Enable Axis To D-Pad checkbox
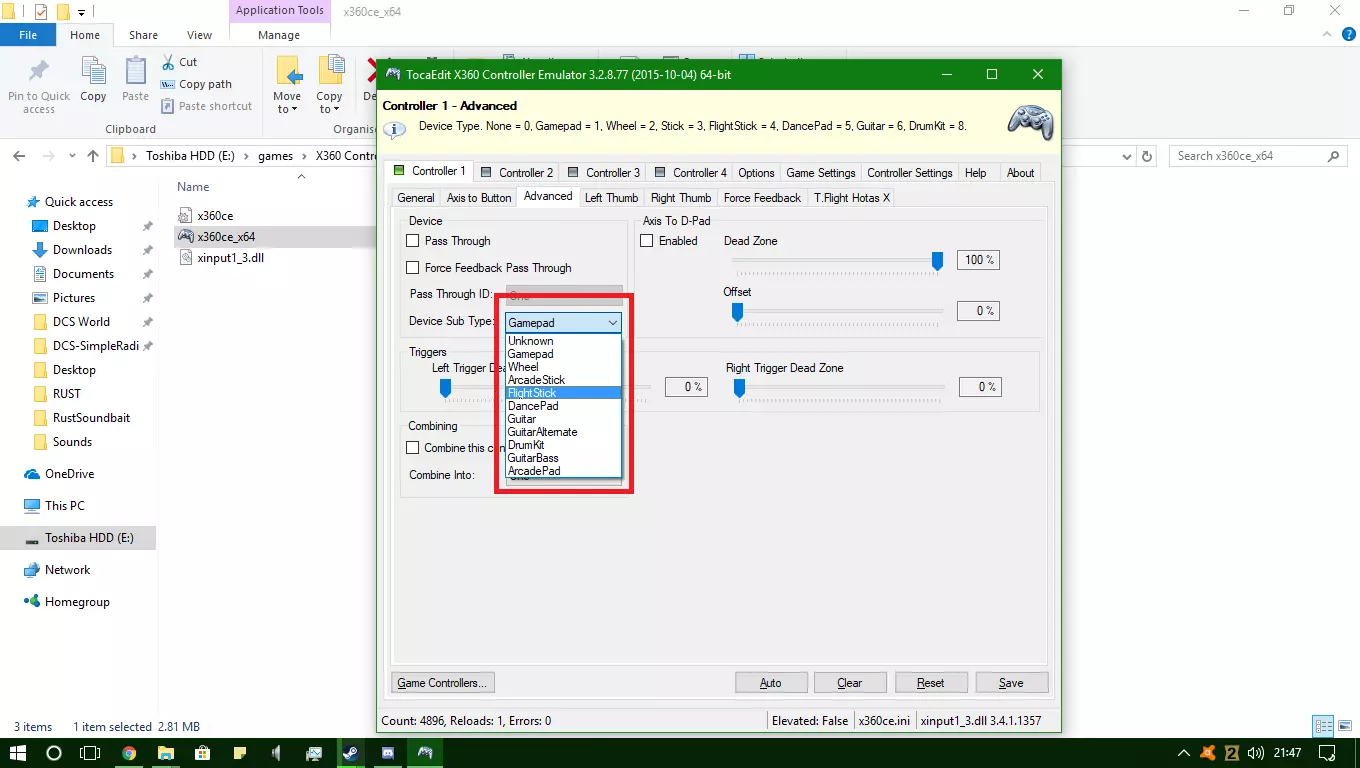1360x768 pixels. tap(647, 241)
